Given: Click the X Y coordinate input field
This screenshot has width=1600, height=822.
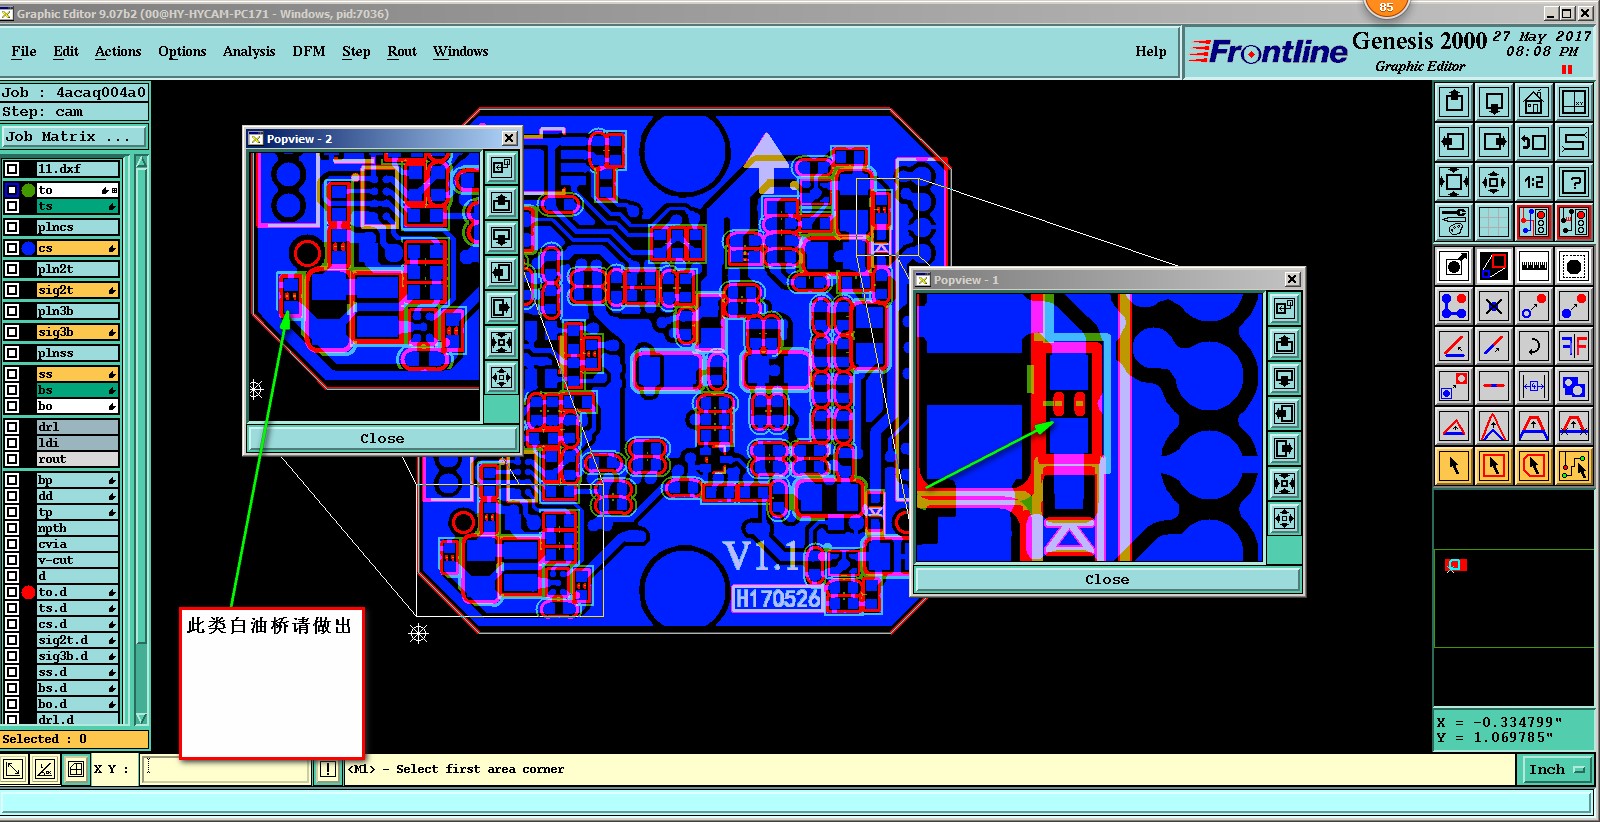Looking at the screenshot, I should click(226, 769).
